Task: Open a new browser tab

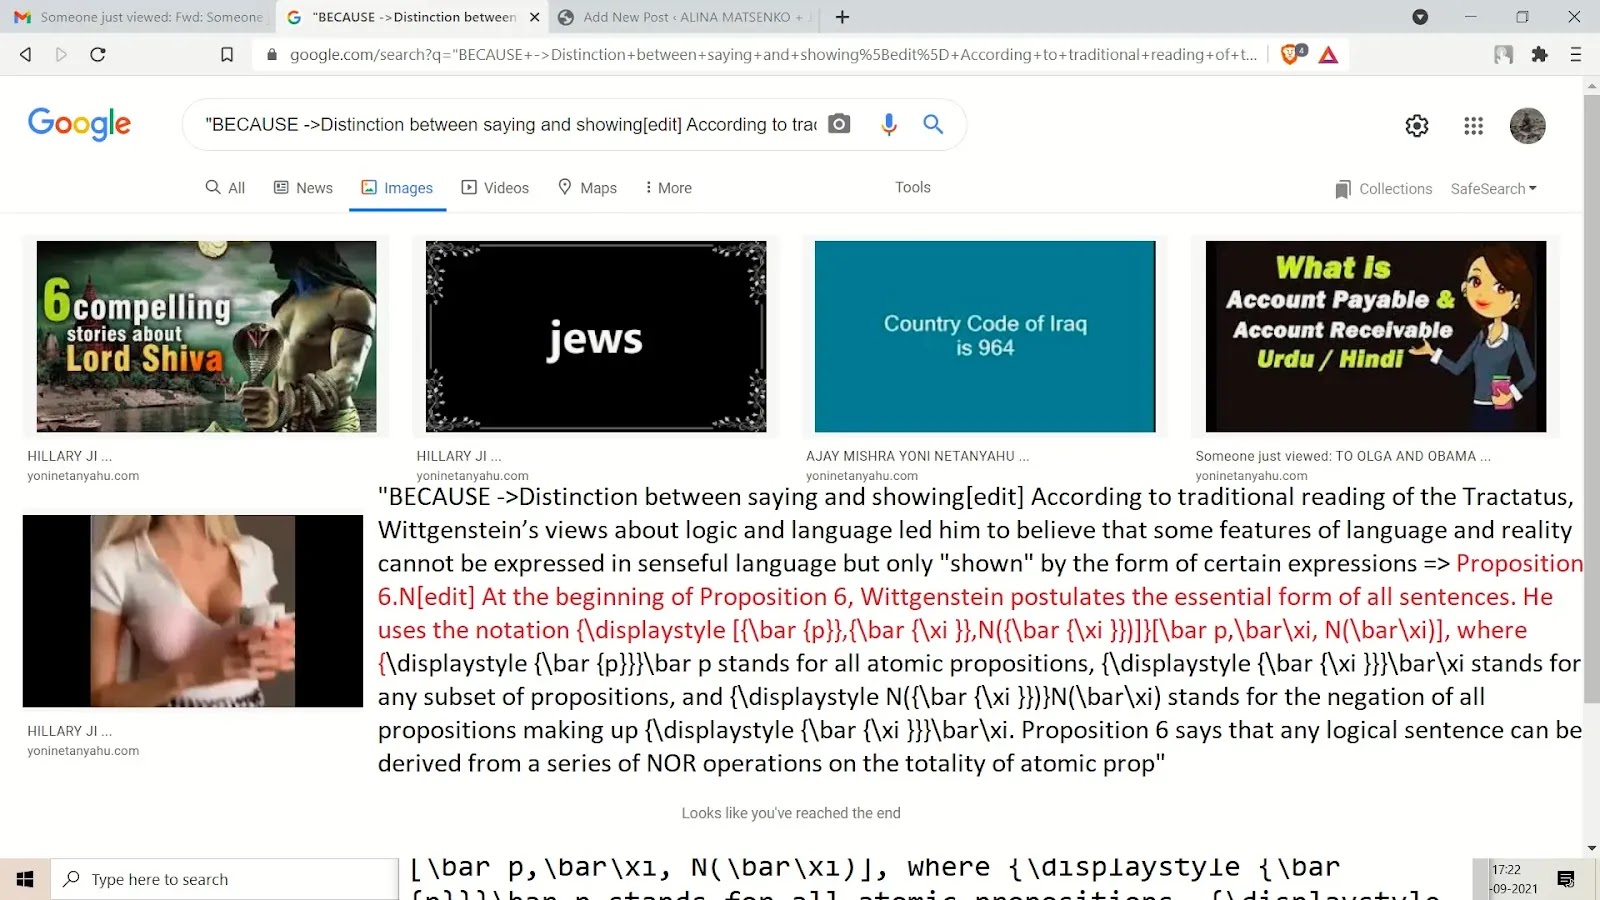Action: coord(842,17)
